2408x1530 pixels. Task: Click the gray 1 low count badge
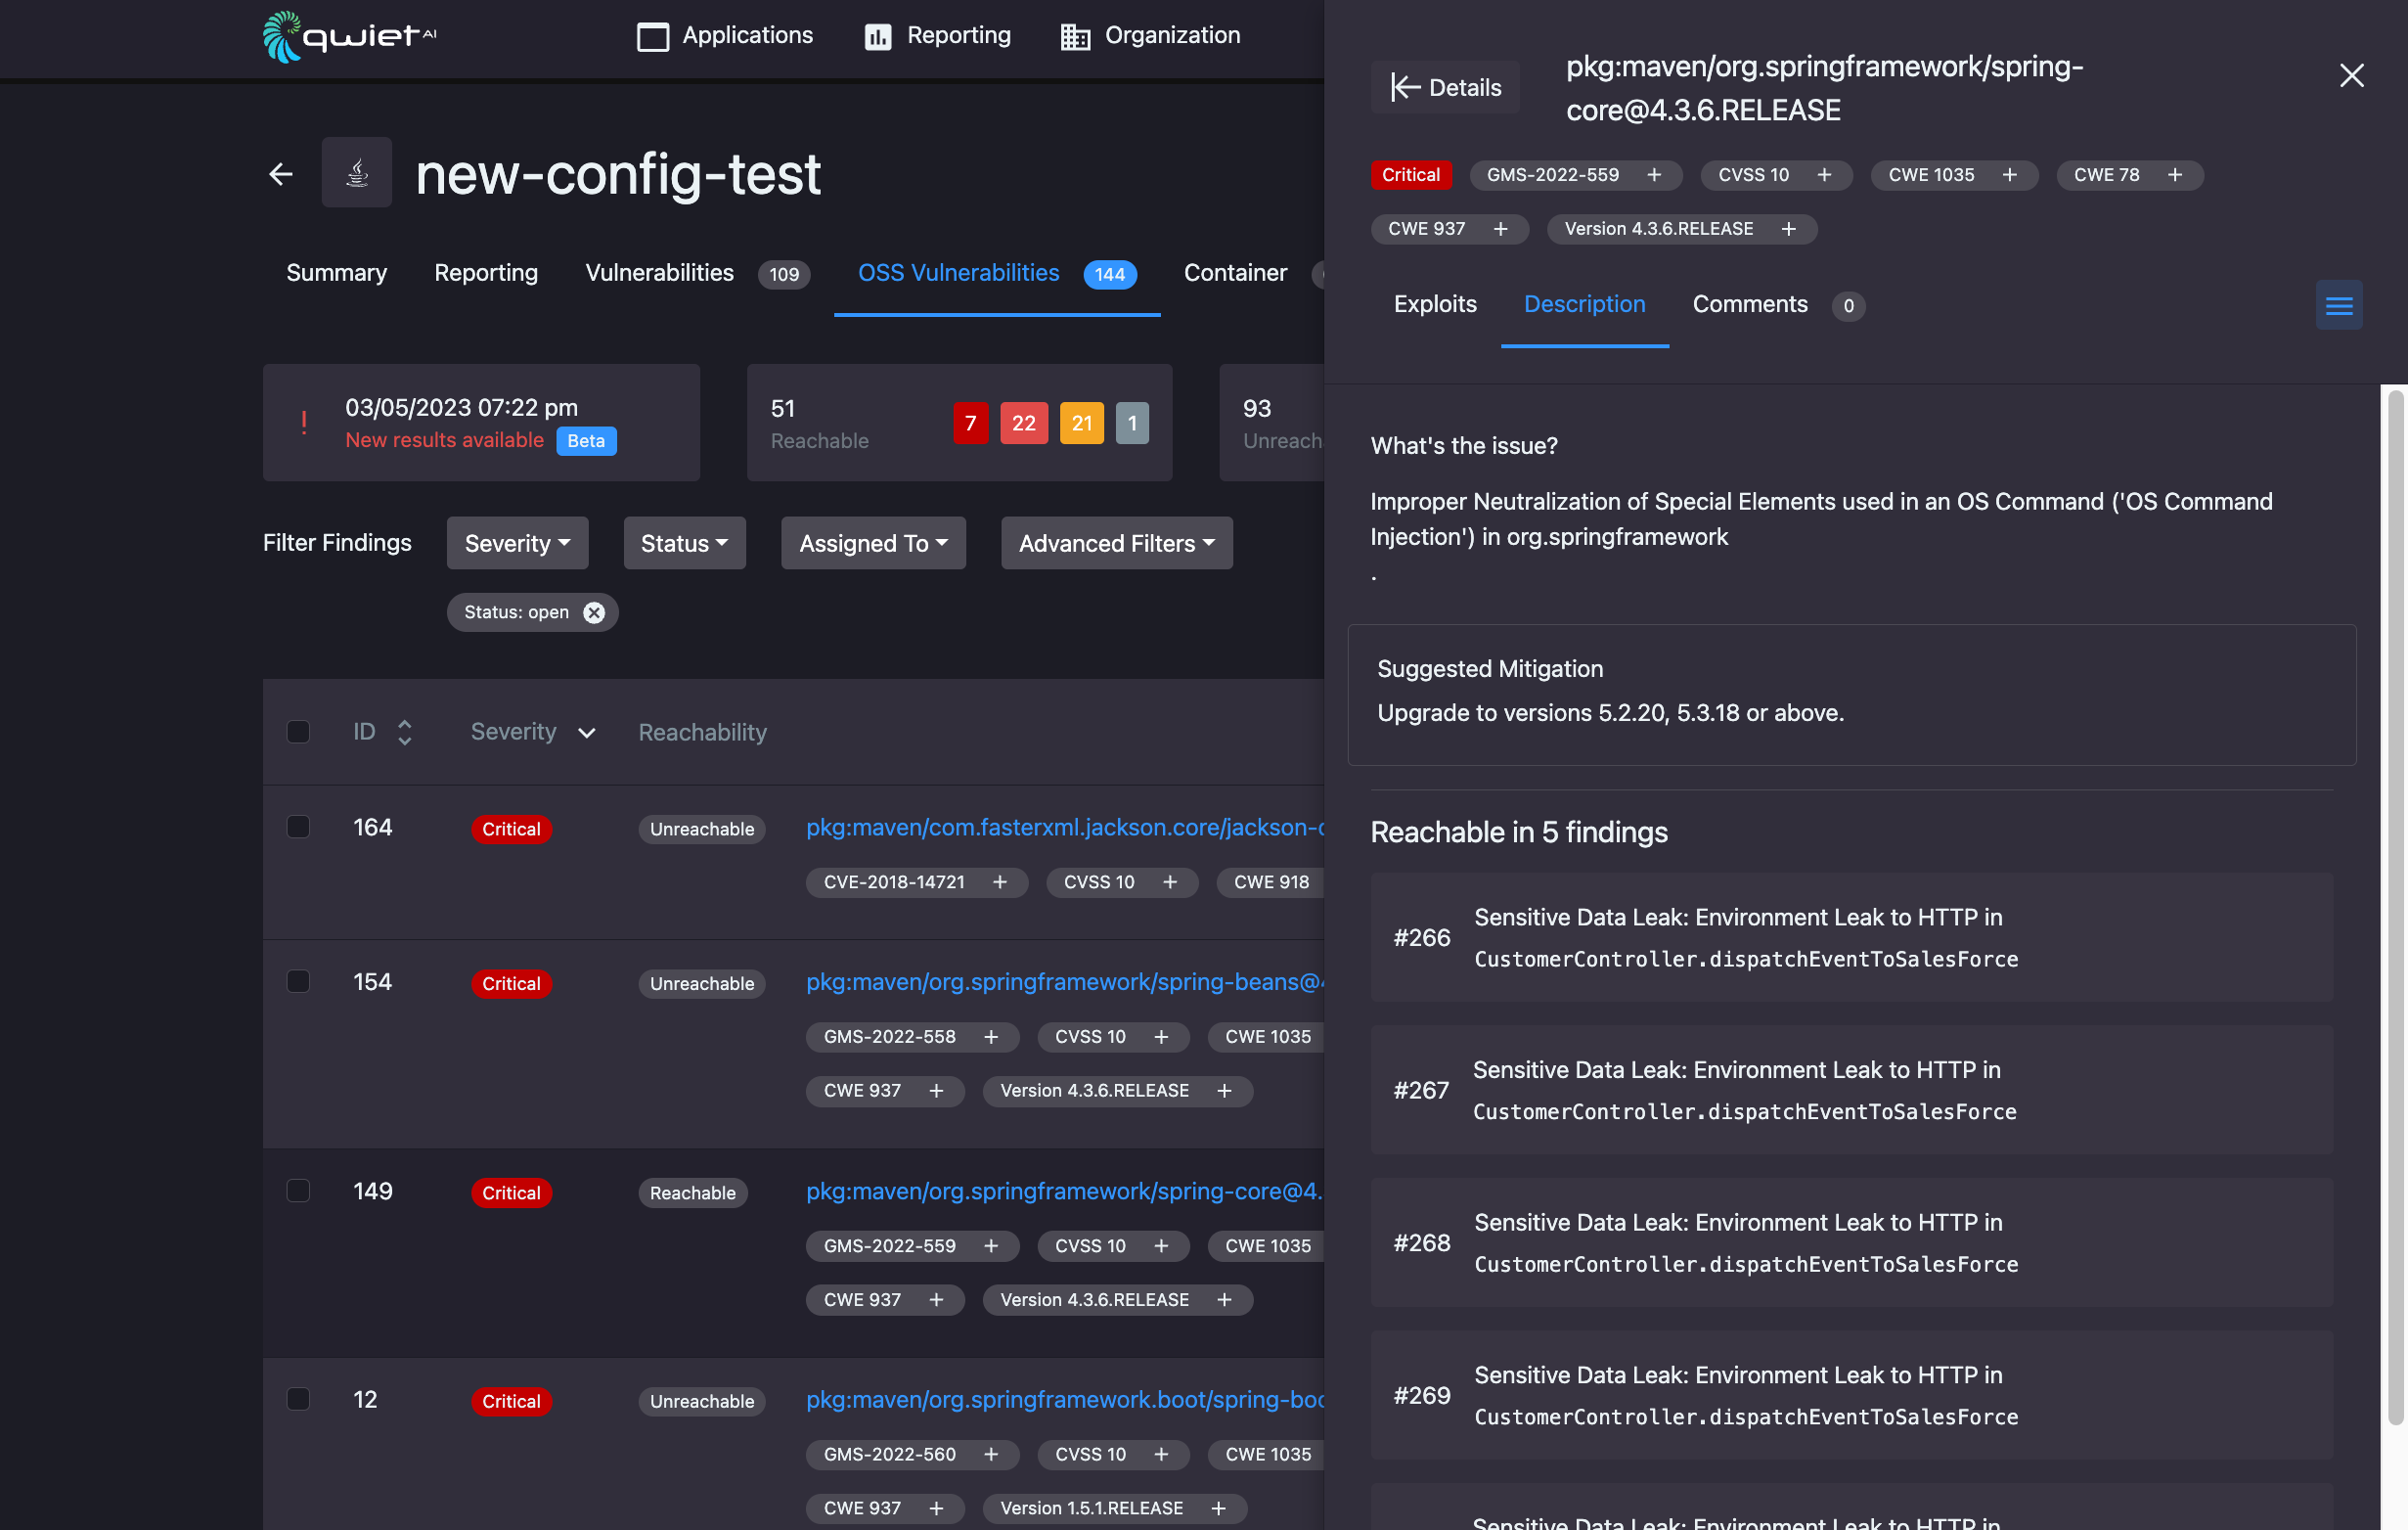coord(1132,423)
